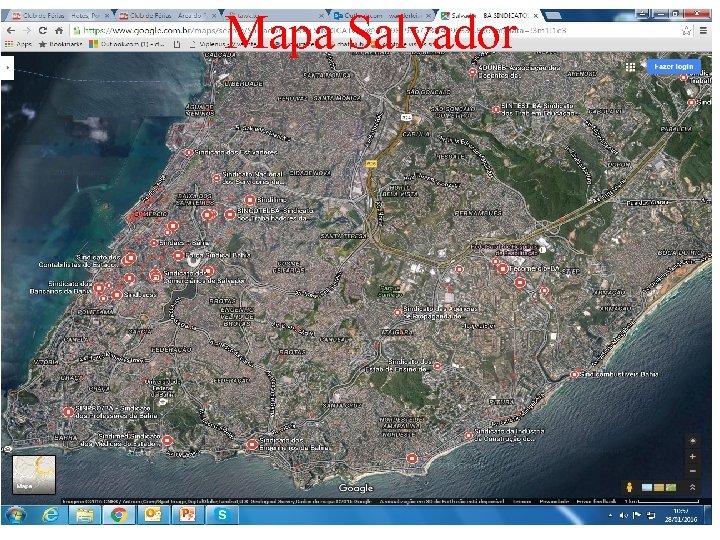
Task: Zoom out with the minus button
Action: tap(692, 471)
